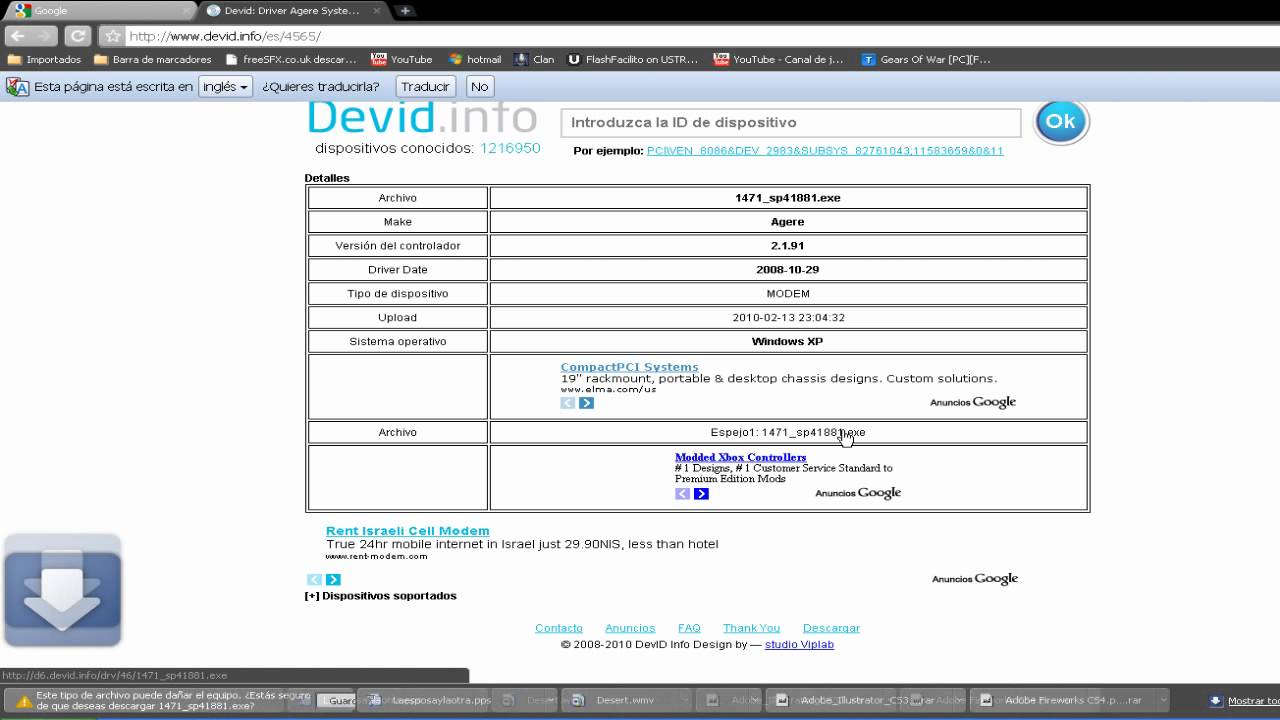1280x720 pixels.
Task: Click the No button in translation bar
Action: [479, 87]
